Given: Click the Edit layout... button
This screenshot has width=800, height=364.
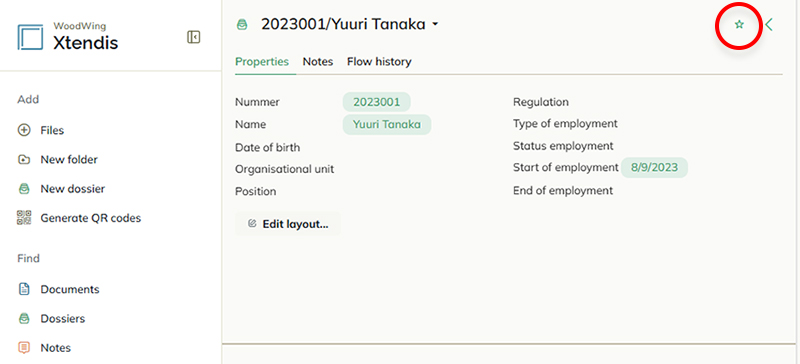Looking at the screenshot, I should tap(288, 224).
